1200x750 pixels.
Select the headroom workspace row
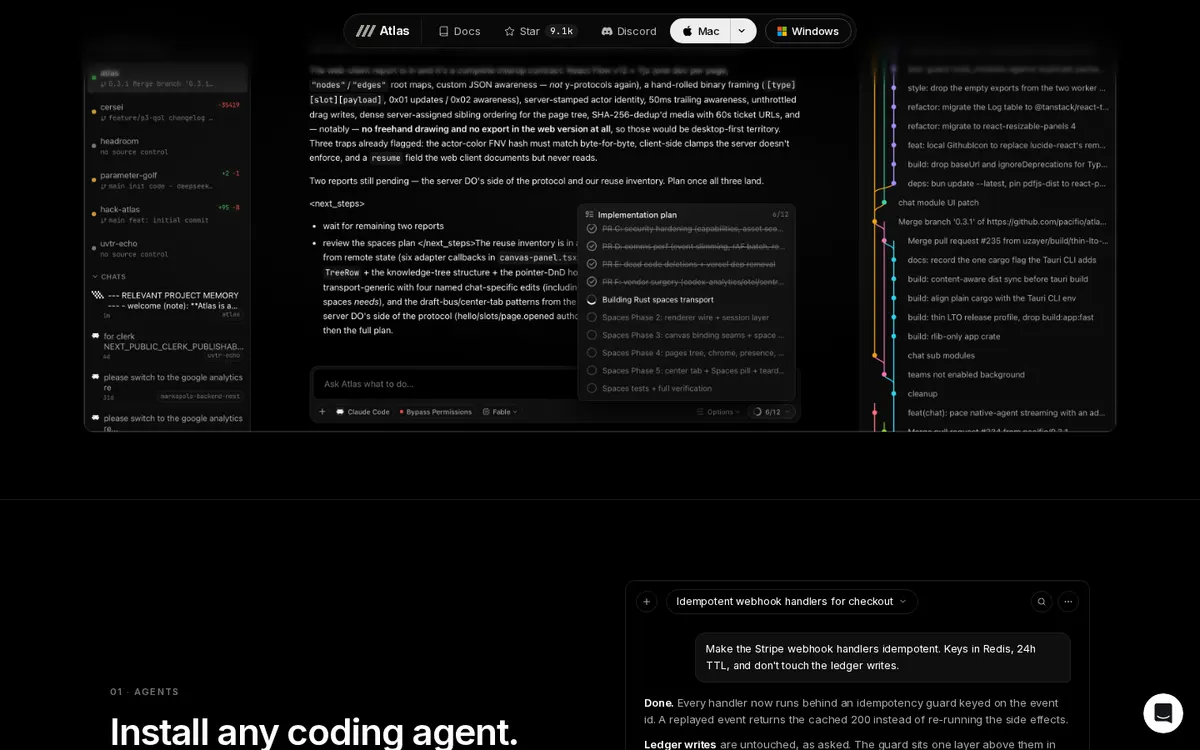pyautogui.click(x=166, y=146)
